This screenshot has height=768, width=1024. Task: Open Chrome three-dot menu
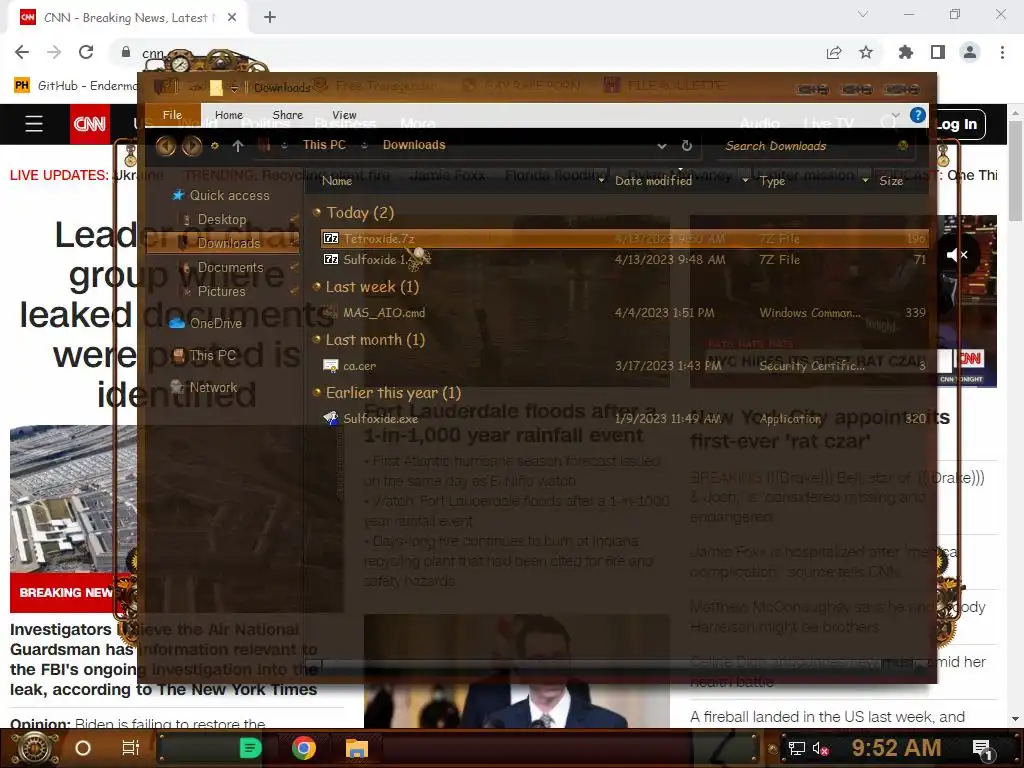coord(1002,52)
